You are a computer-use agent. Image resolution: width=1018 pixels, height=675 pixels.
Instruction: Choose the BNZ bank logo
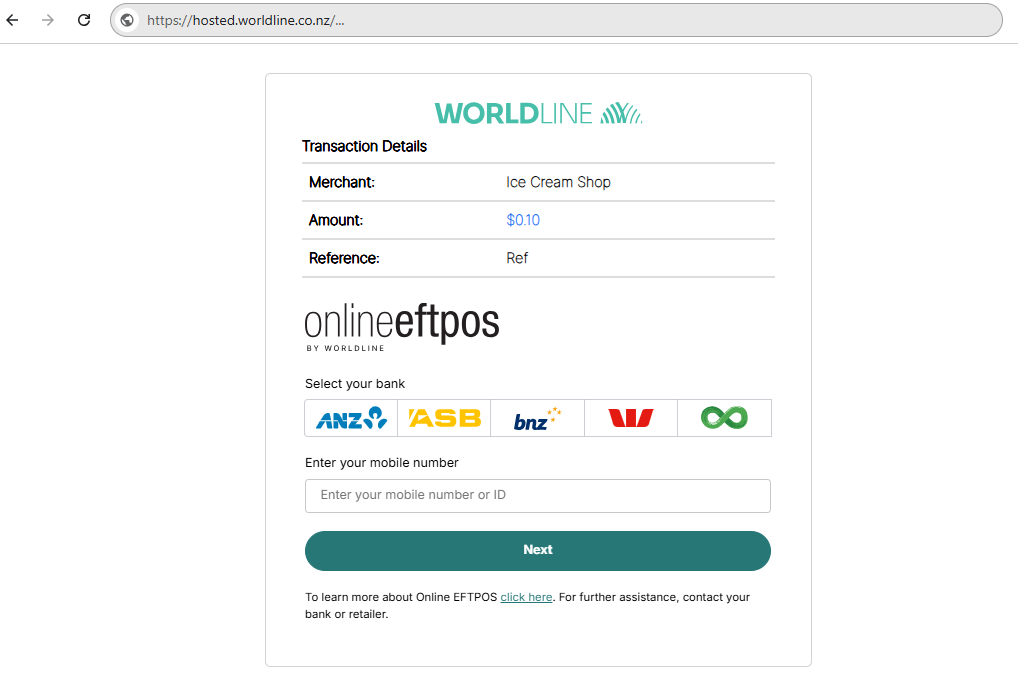[x=538, y=418]
